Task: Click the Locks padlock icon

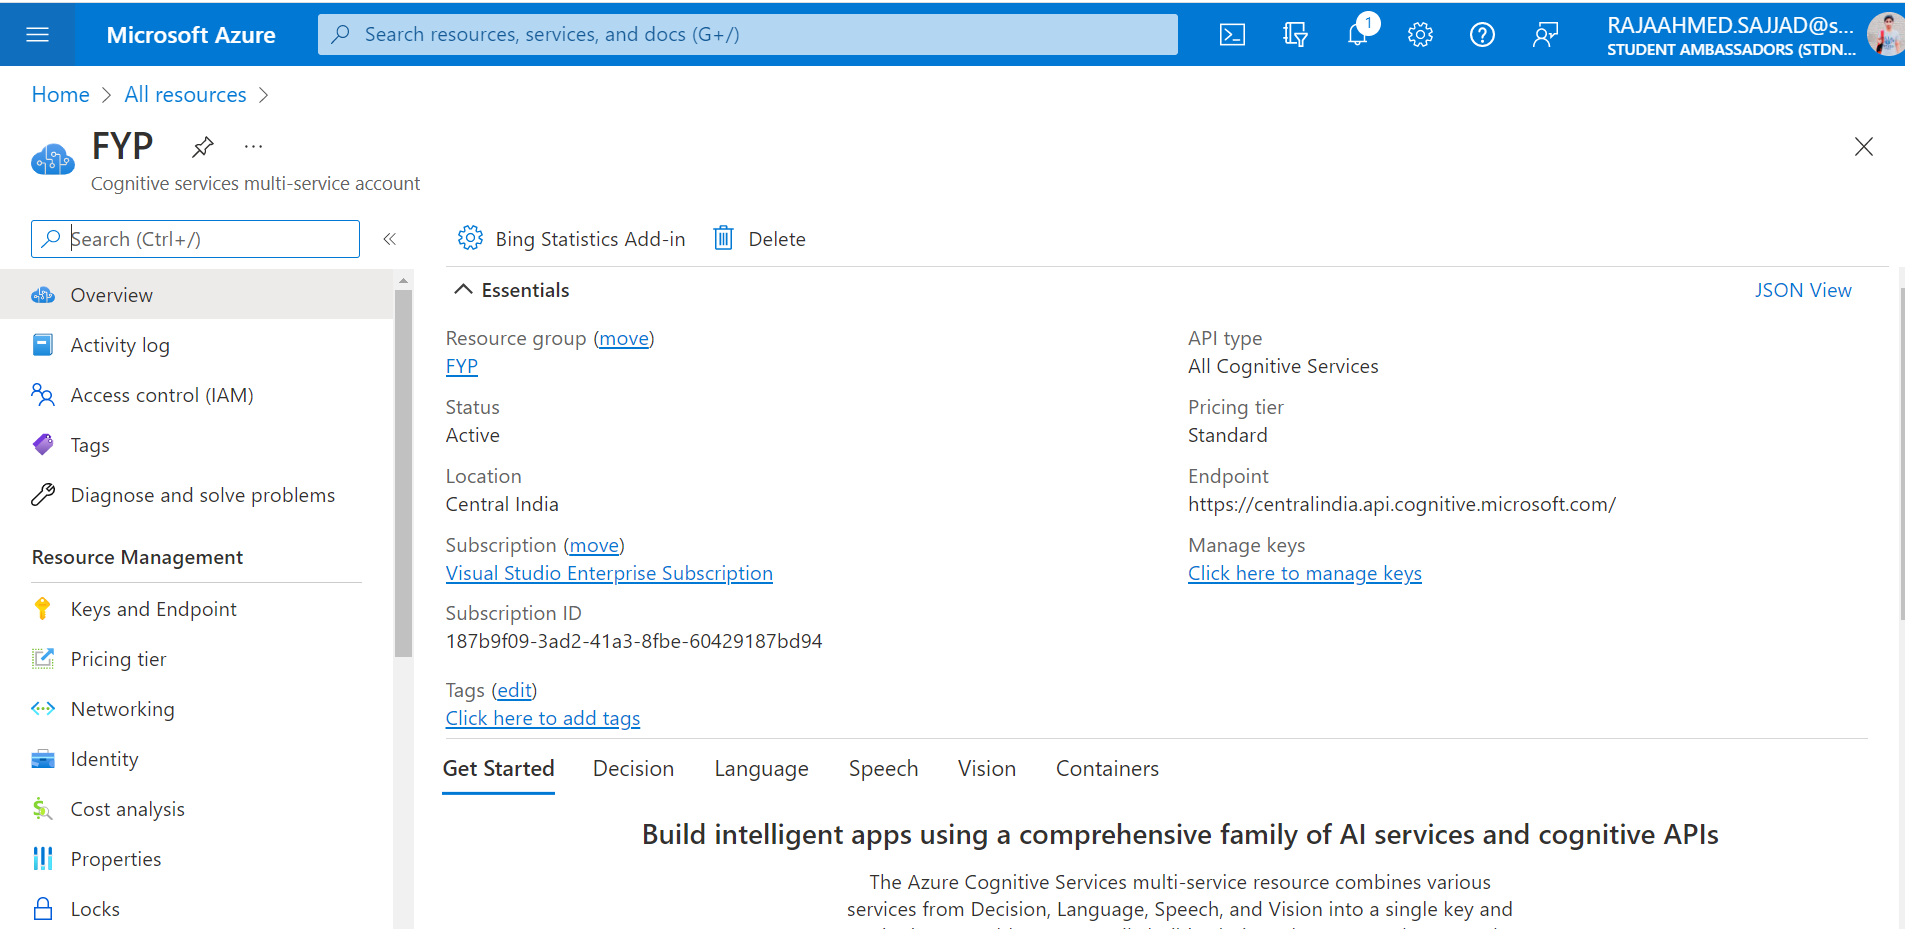Action: pos(42,909)
